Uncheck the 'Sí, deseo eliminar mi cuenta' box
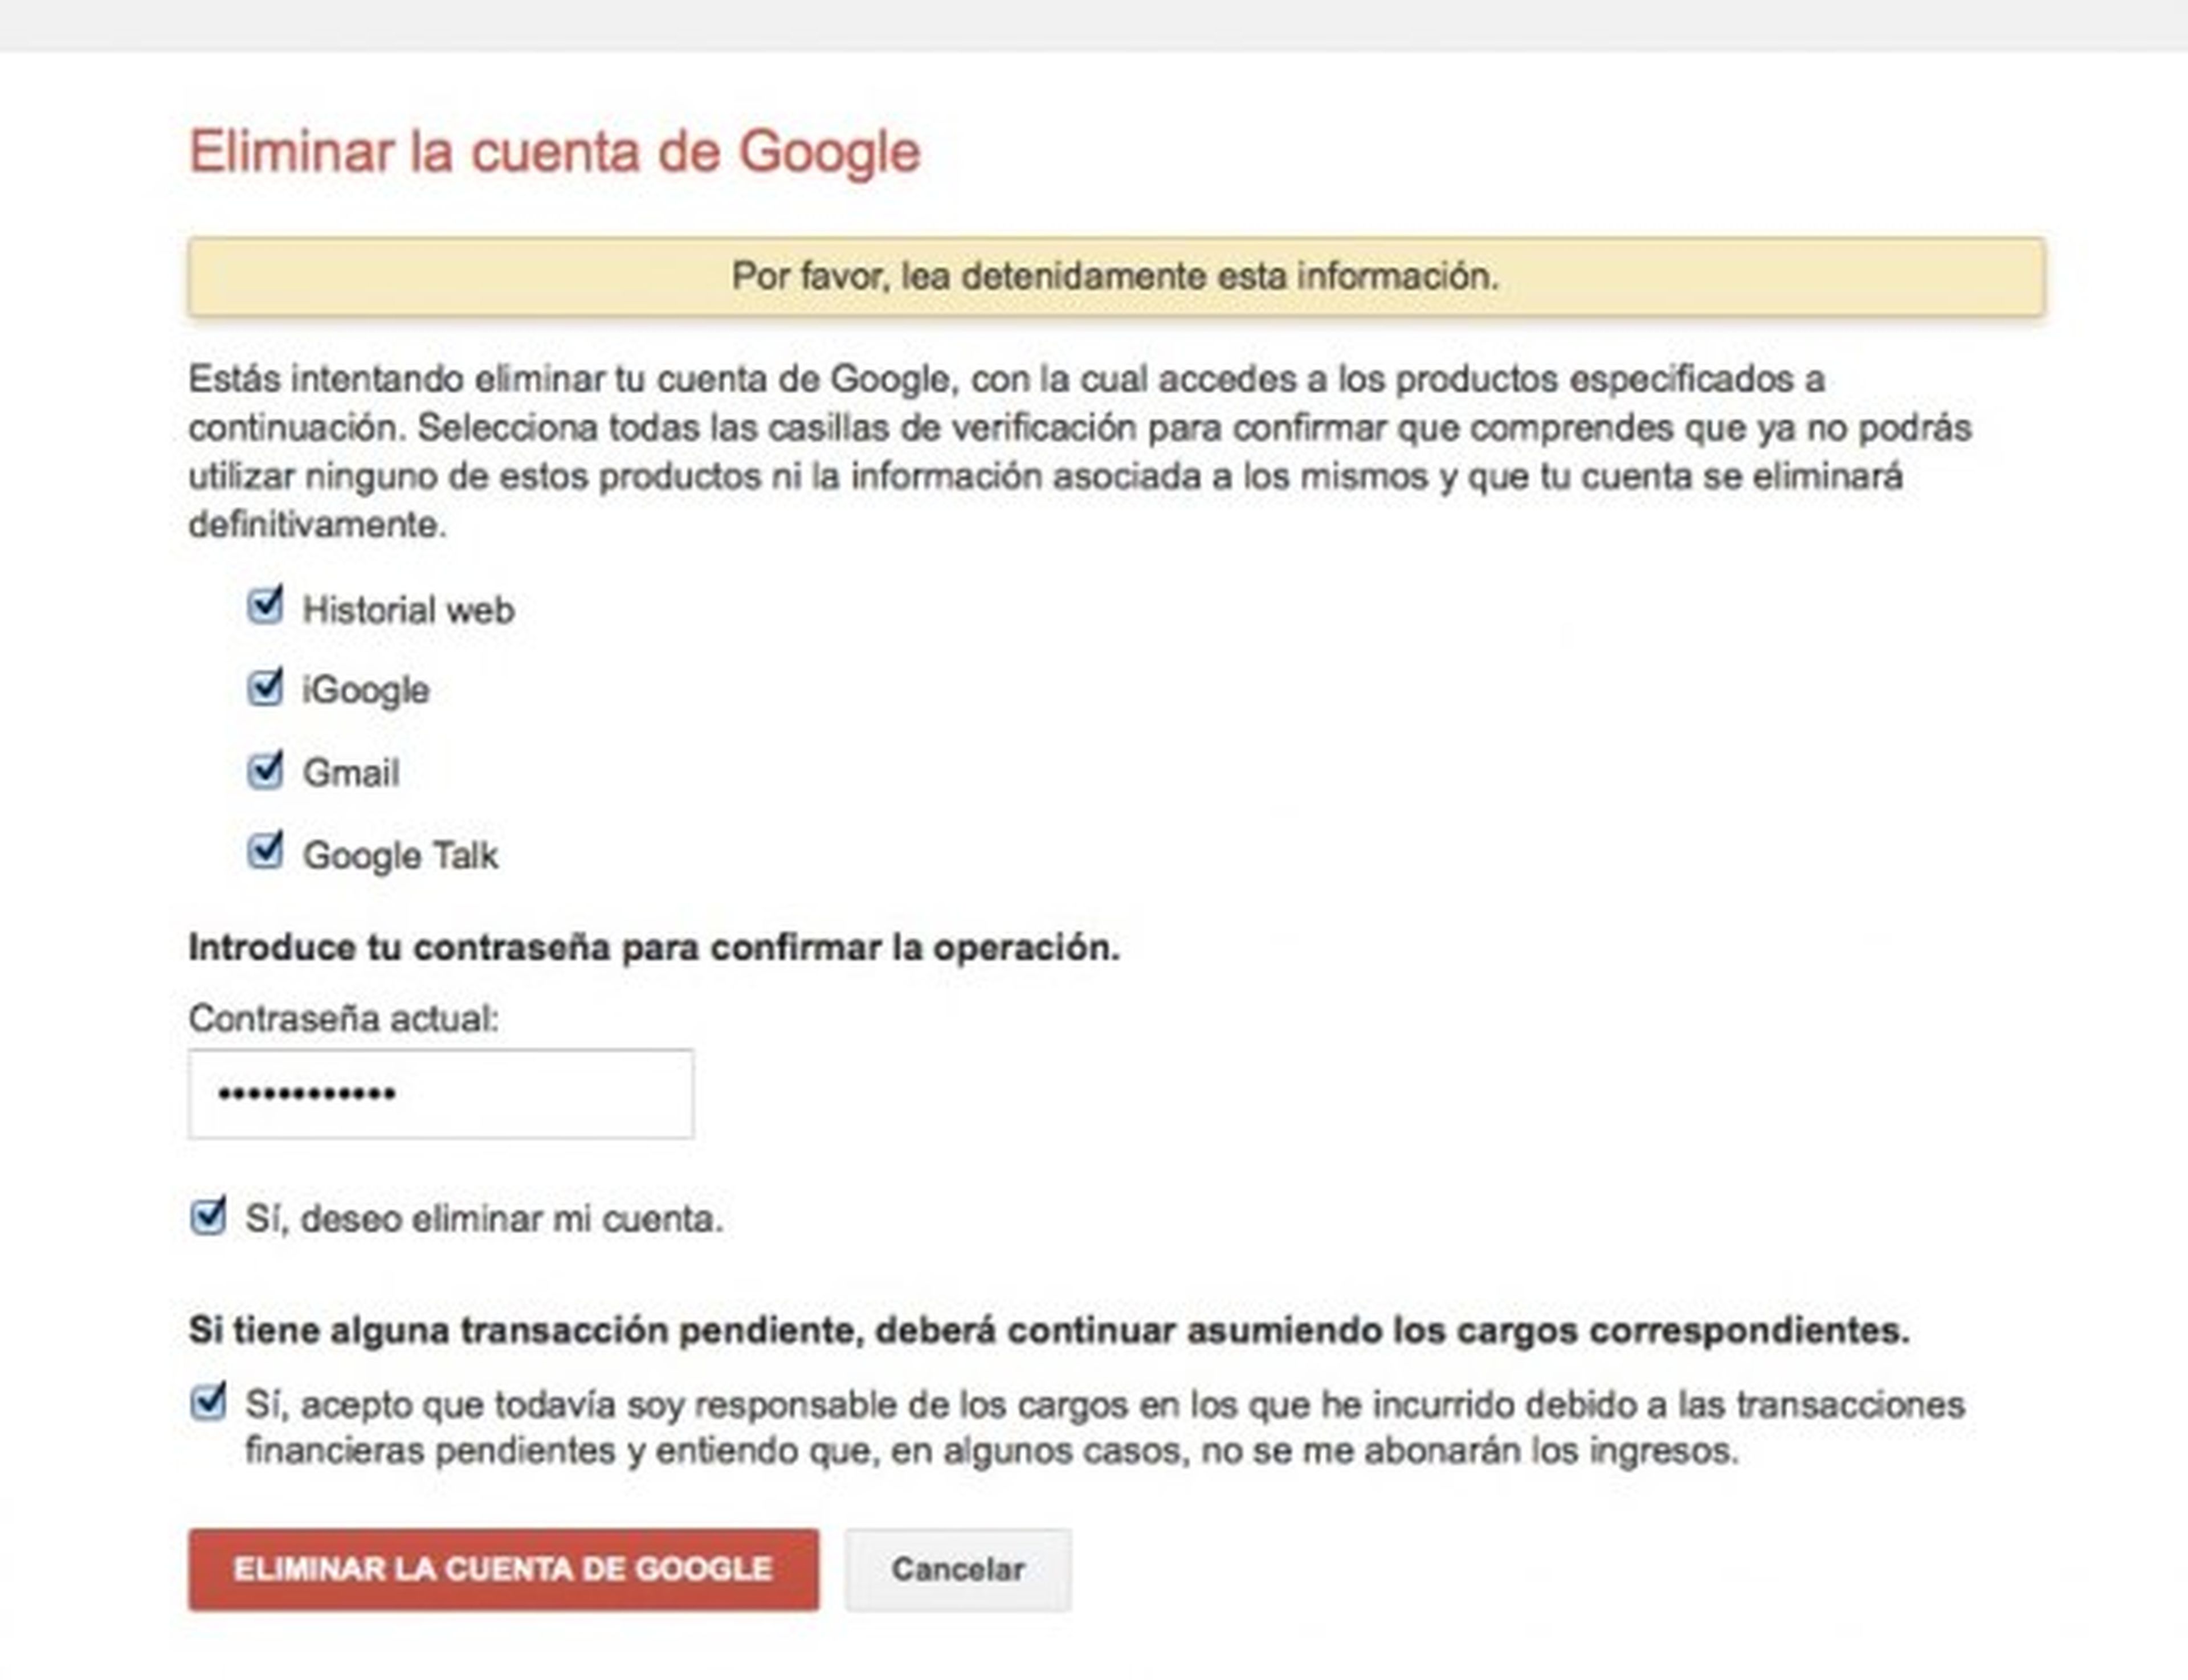Image resolution: width=2188 pixels, height=1680 pixels. click(208, 1217)
